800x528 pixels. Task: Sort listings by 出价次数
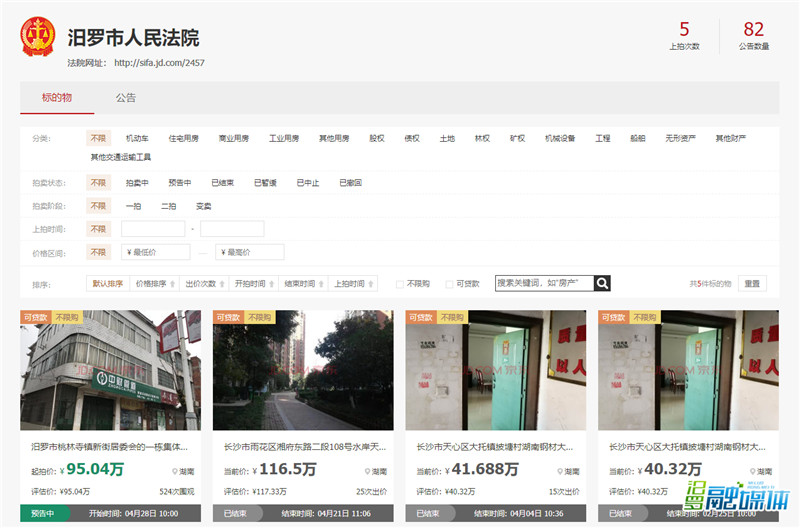pos(204,284)
